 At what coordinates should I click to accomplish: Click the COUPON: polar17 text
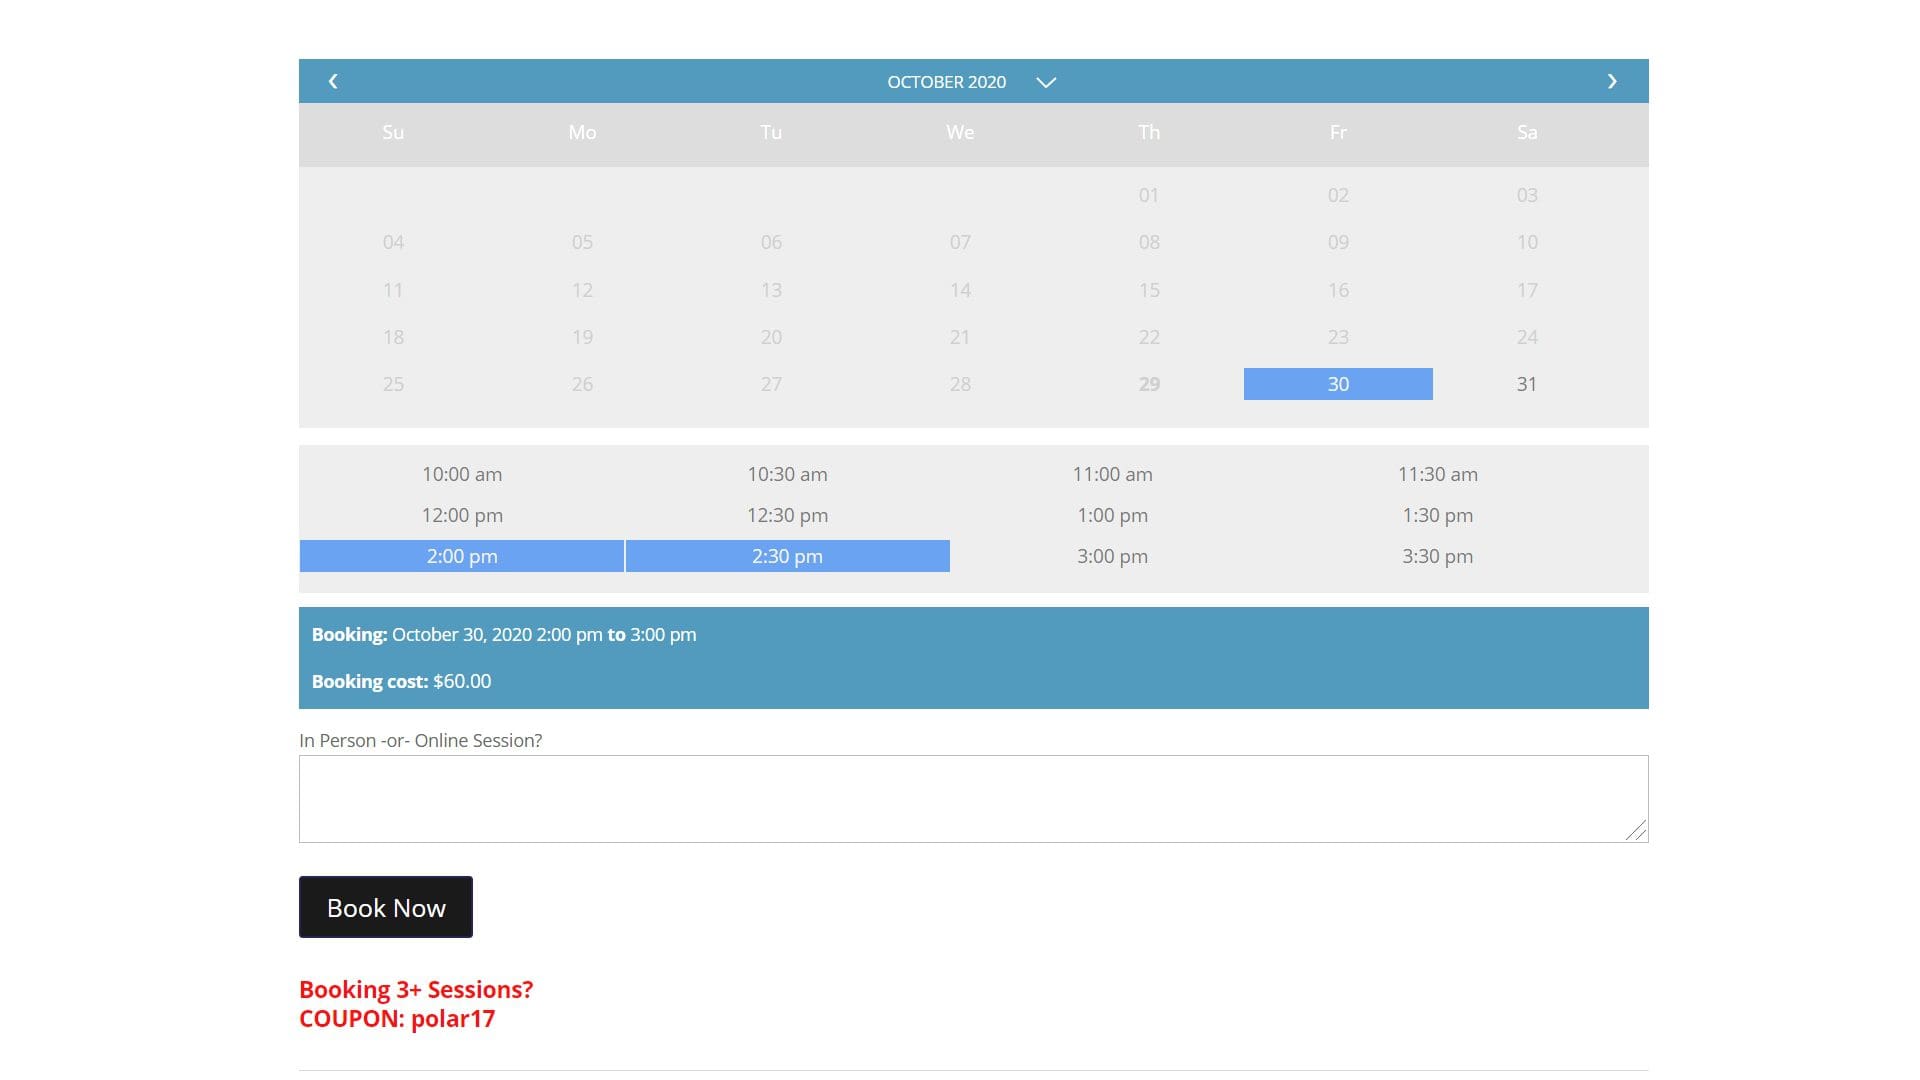pos(397,1018)
